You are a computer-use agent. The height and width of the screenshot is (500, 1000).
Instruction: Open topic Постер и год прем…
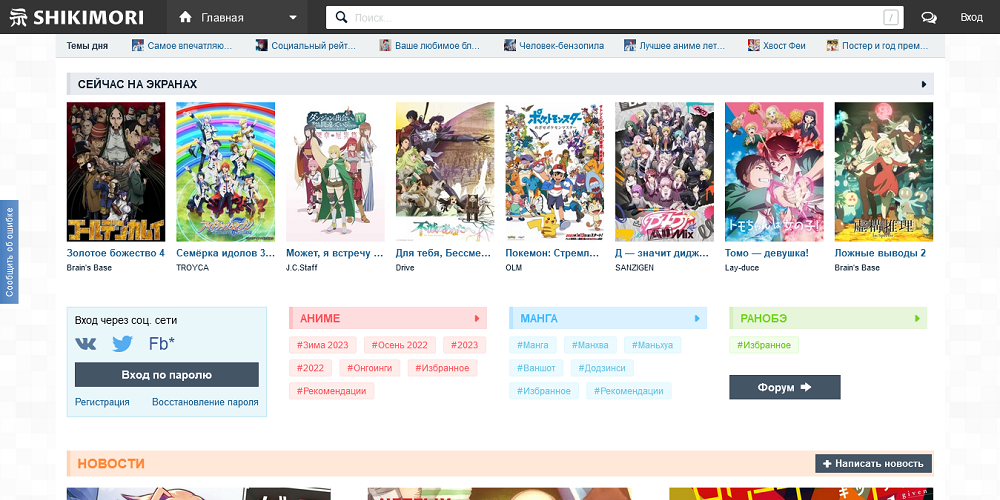(x=885, y=45)
